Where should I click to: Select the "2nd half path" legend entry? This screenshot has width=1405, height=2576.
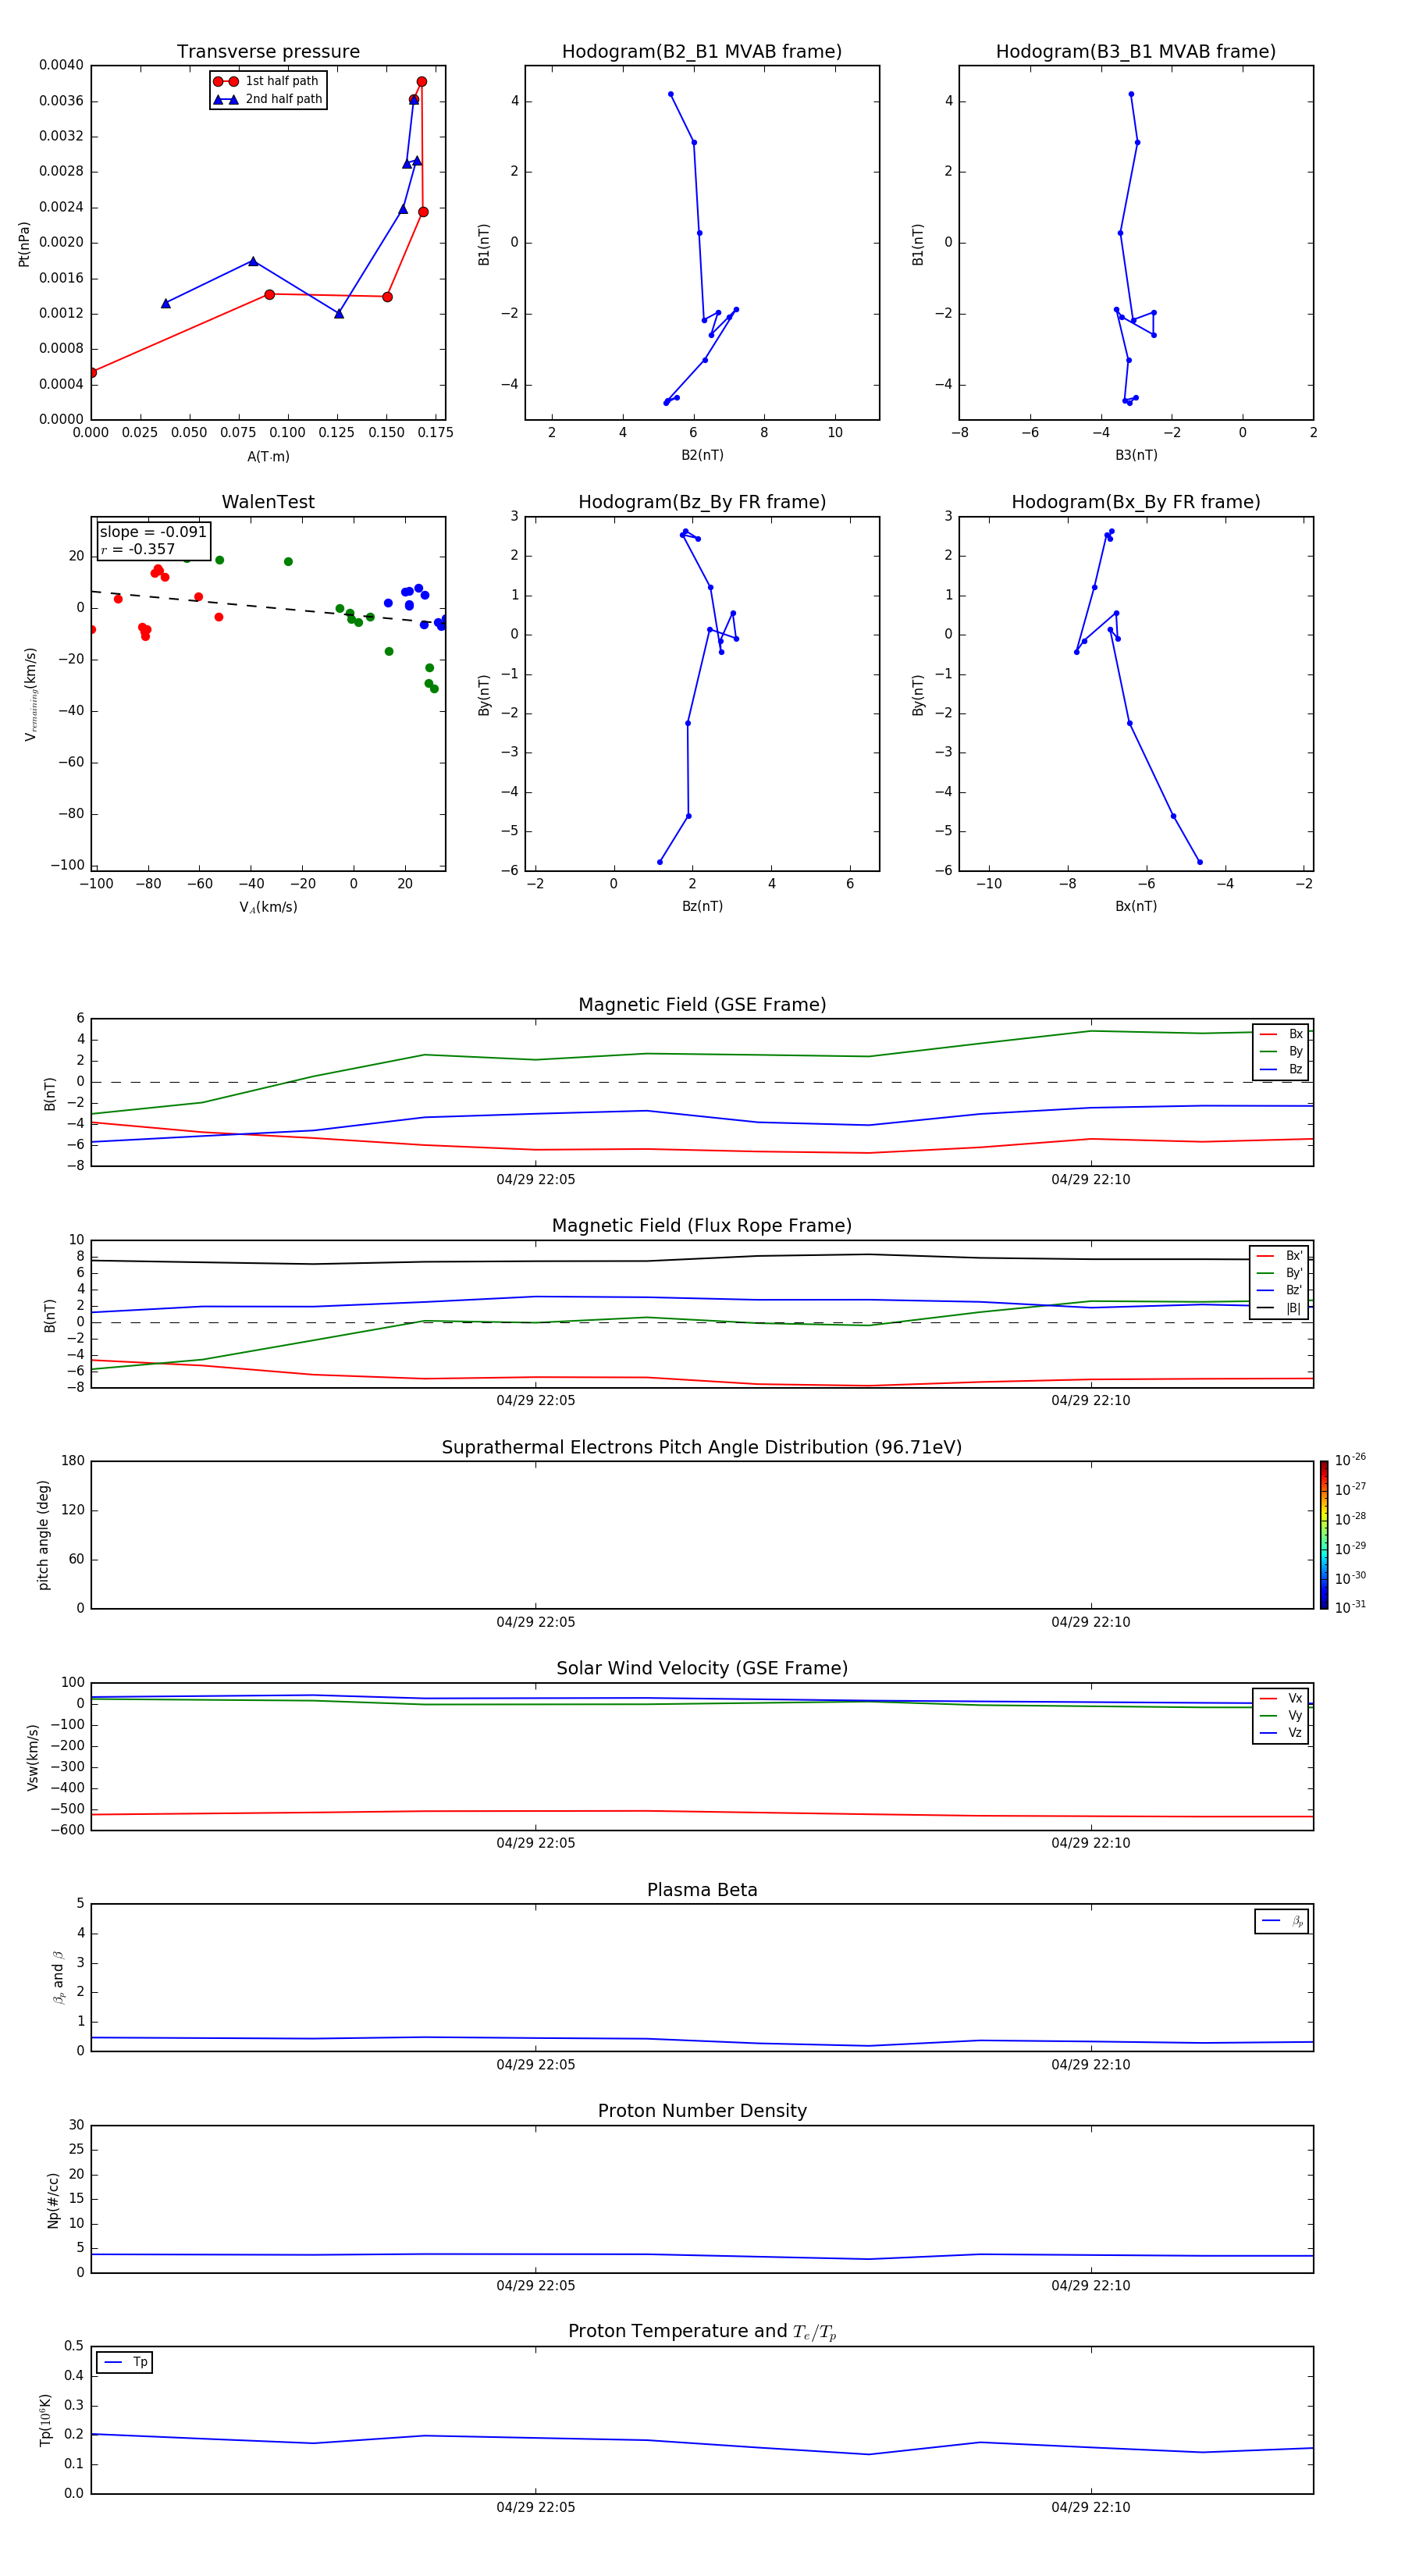click(x=269, y=99)
